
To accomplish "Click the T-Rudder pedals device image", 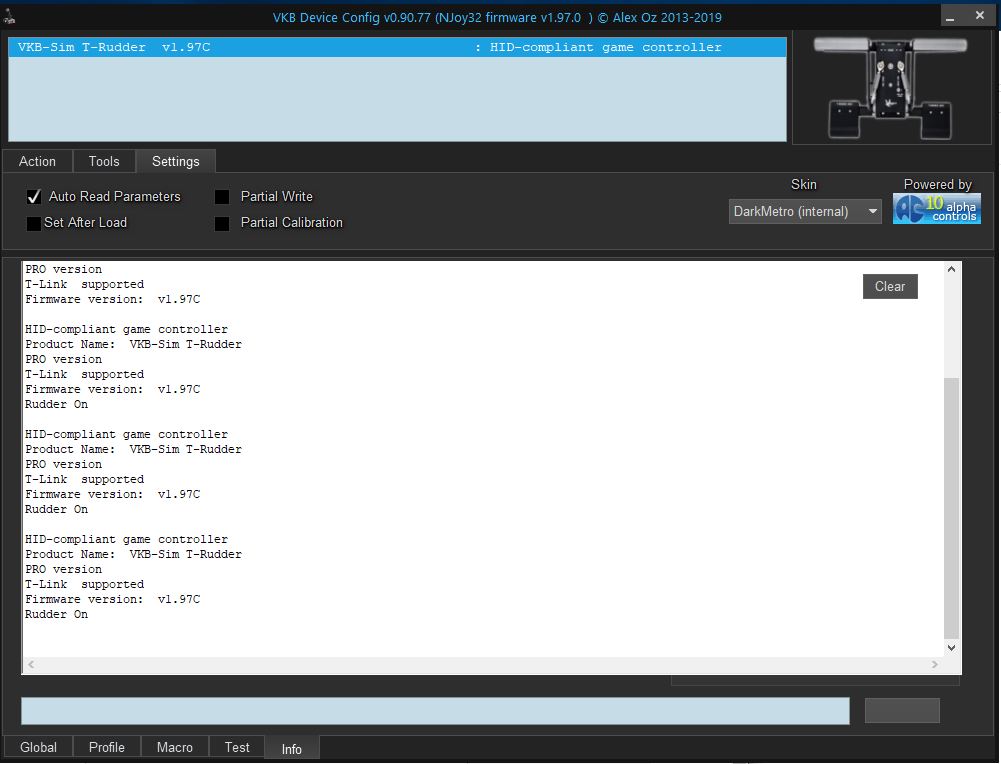I will tap(891, 87).
